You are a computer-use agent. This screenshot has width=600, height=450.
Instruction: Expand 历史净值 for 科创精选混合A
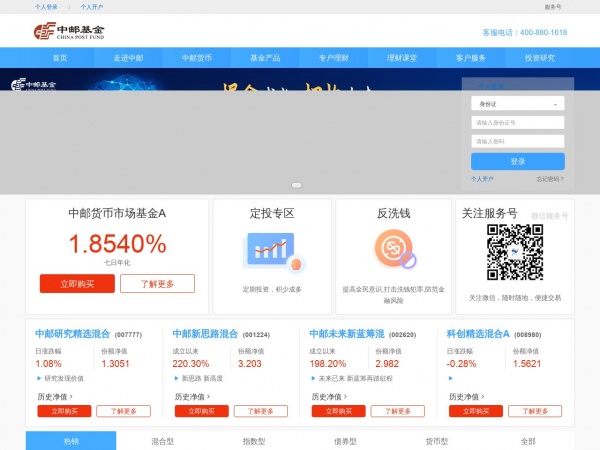(466, 397)
